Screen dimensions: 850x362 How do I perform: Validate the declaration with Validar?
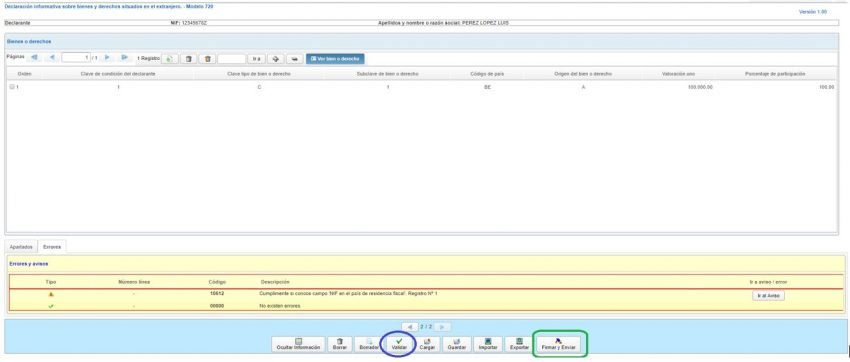pos(399,344)
